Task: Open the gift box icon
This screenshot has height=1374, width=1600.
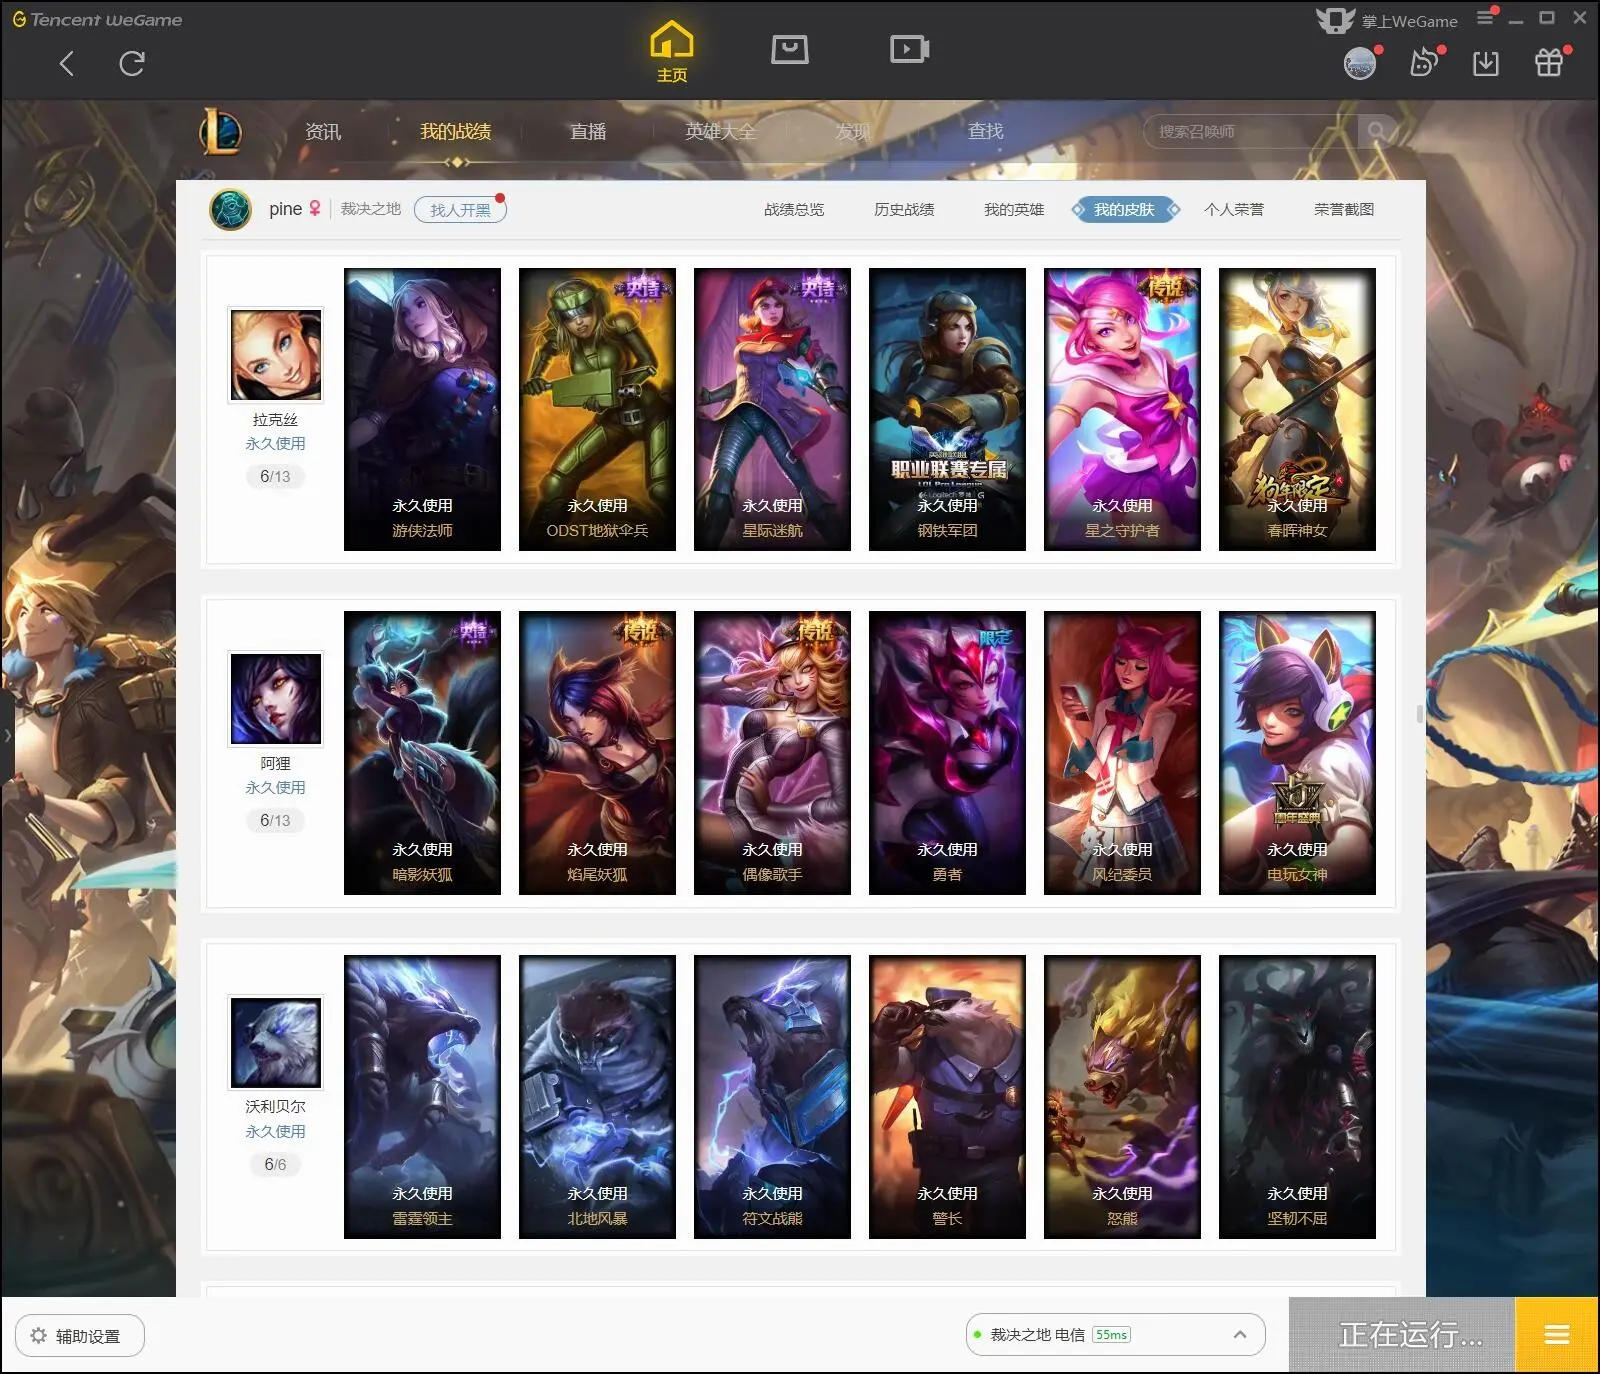Action: (x=1549, y=63)
